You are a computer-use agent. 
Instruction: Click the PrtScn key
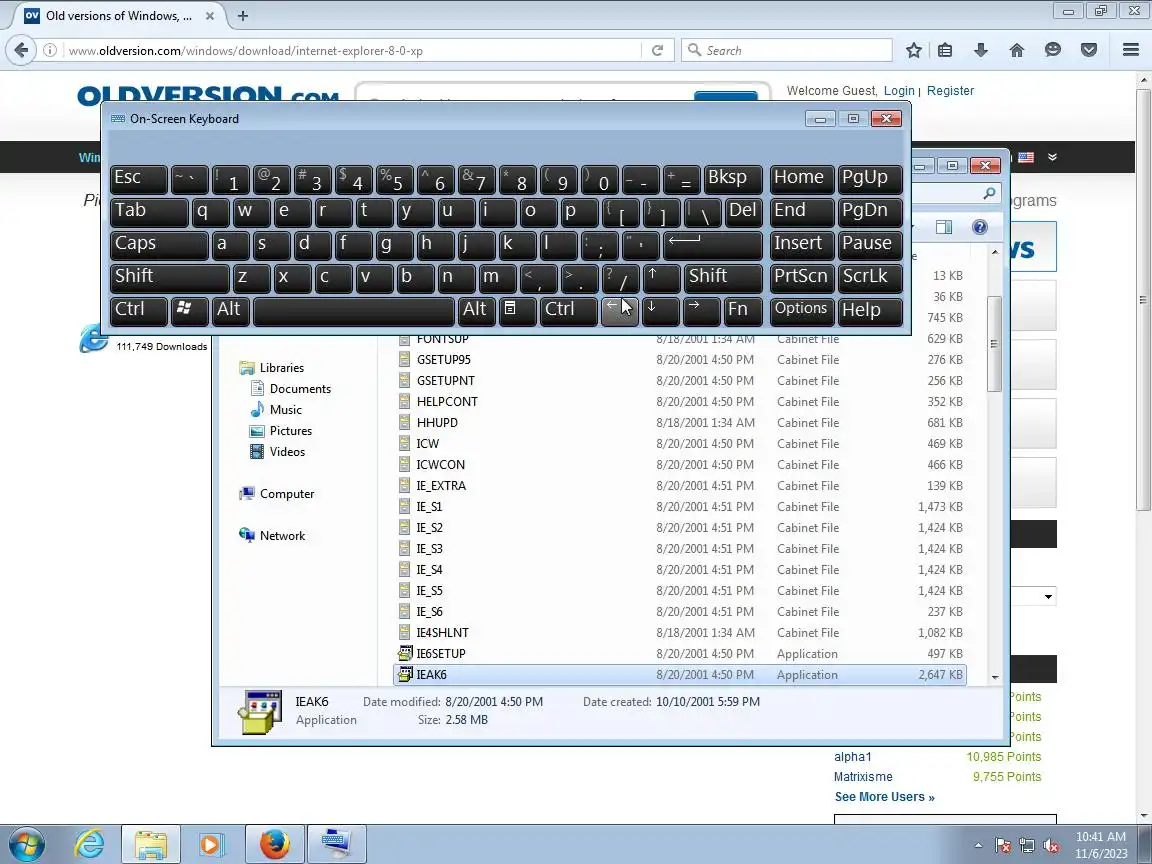[802, 278]
